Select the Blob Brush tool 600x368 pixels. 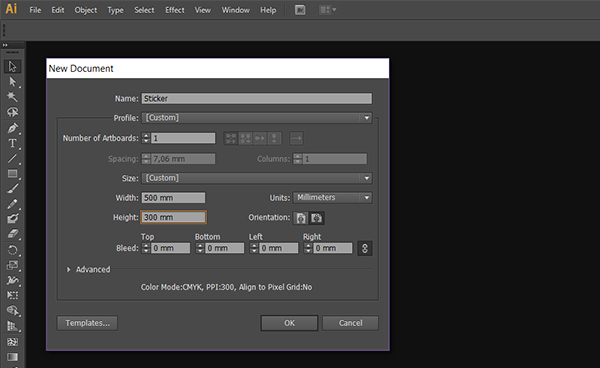[12, 219]
